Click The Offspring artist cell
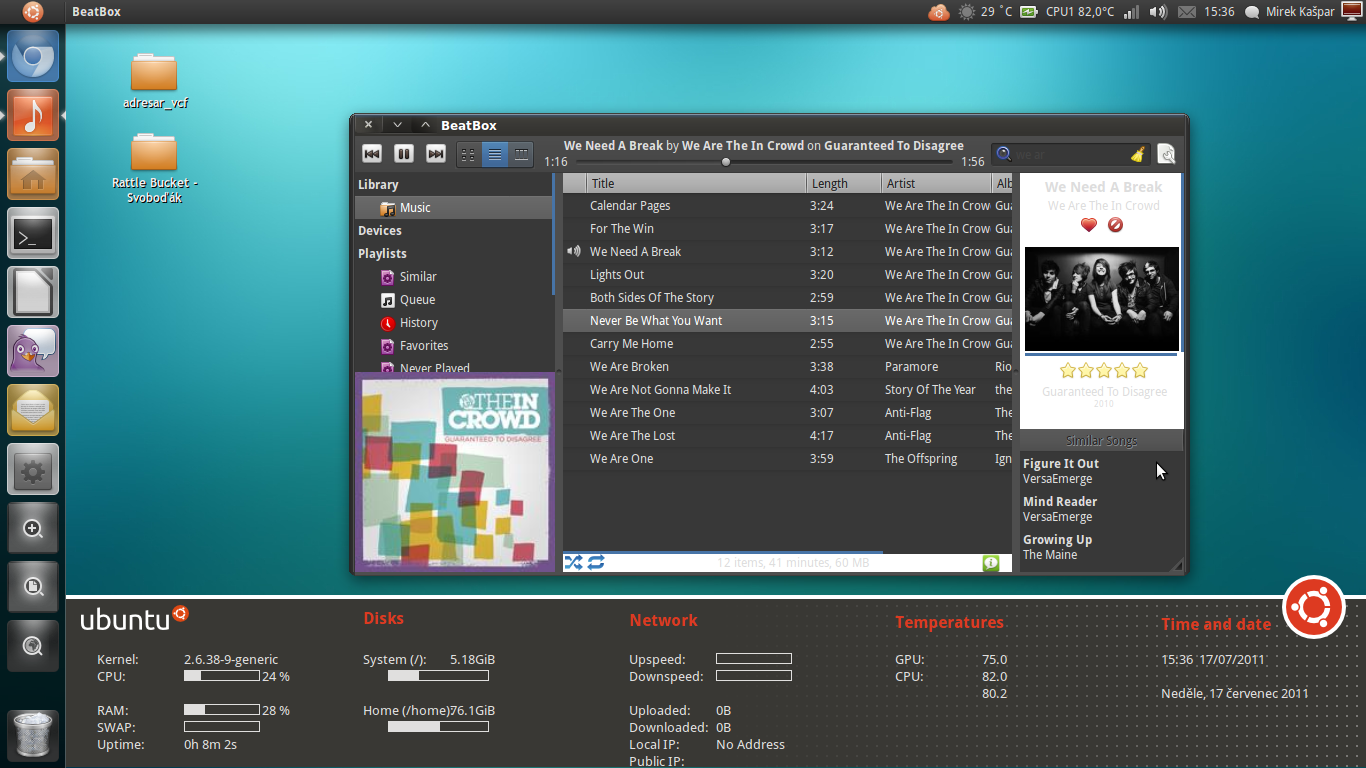 point(921,458)
